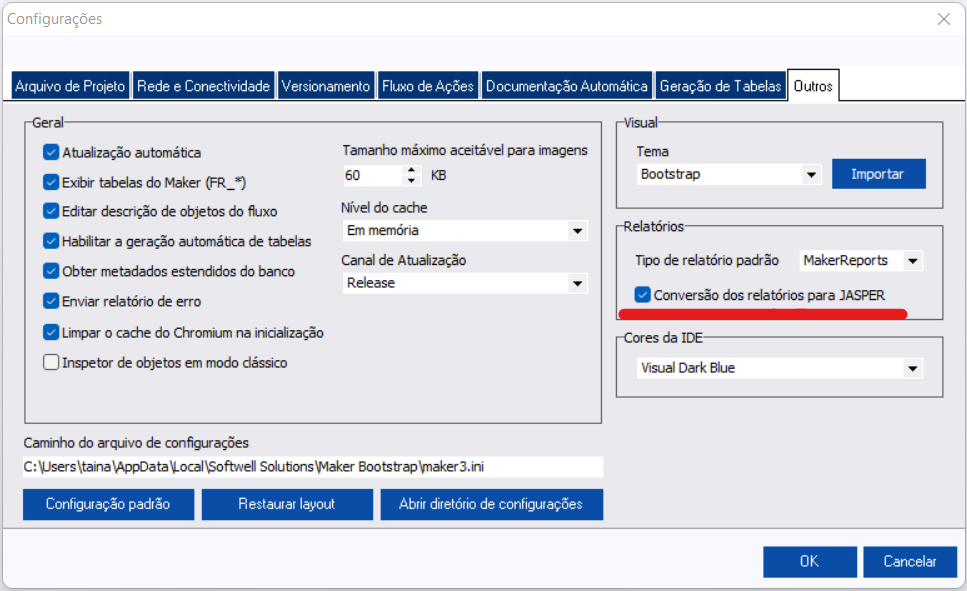Click the configuration file path field
Viewport: 967px width, 591px height.
point(312,467)
